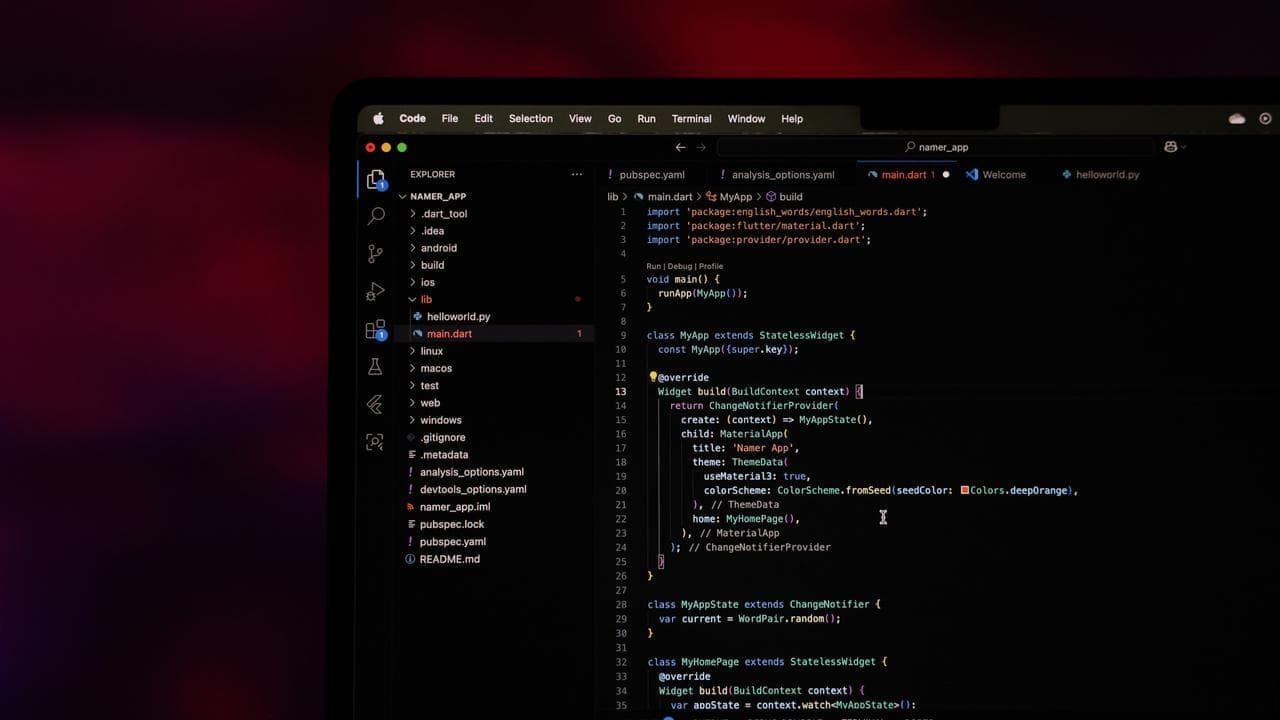This screenshot has width=1280, height=720.
Task: Click the unsaved dot on the main.dart tab
Action: 946,175
